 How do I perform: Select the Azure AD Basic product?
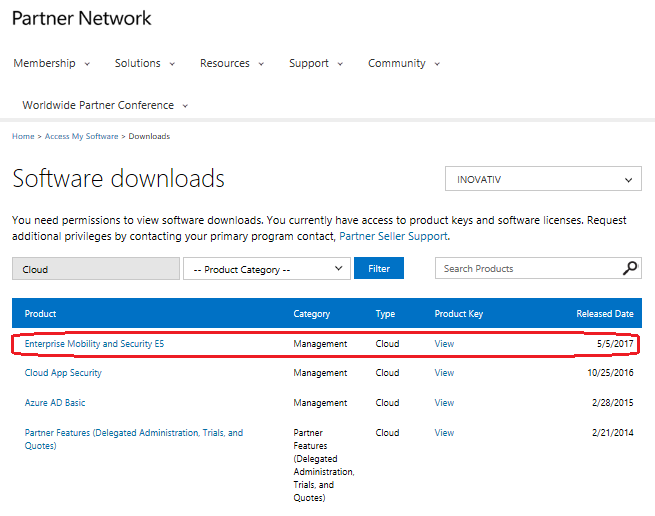(x=55, y=403)
